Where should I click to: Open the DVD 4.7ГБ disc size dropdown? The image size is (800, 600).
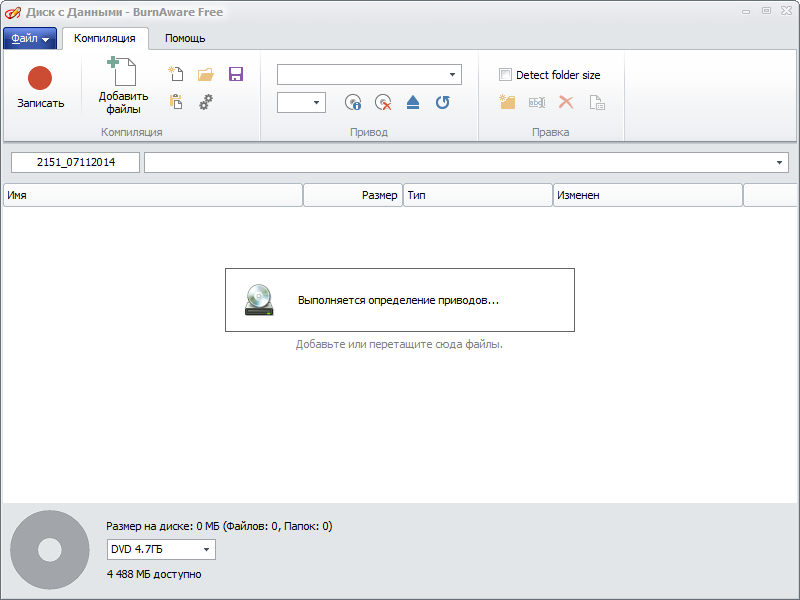tap(206, 549)
